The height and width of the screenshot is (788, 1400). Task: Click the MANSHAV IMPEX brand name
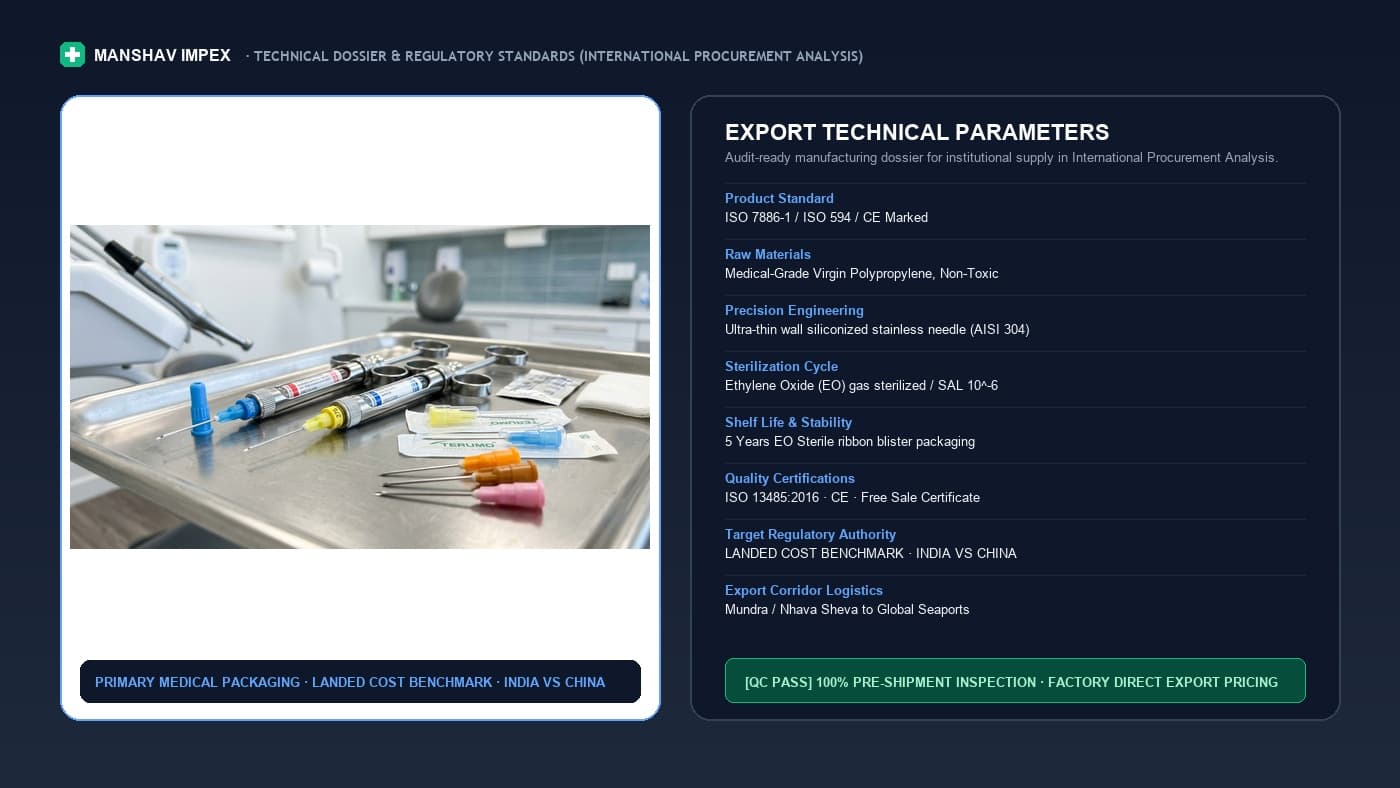pyautogui.click(x=162, y=56)
